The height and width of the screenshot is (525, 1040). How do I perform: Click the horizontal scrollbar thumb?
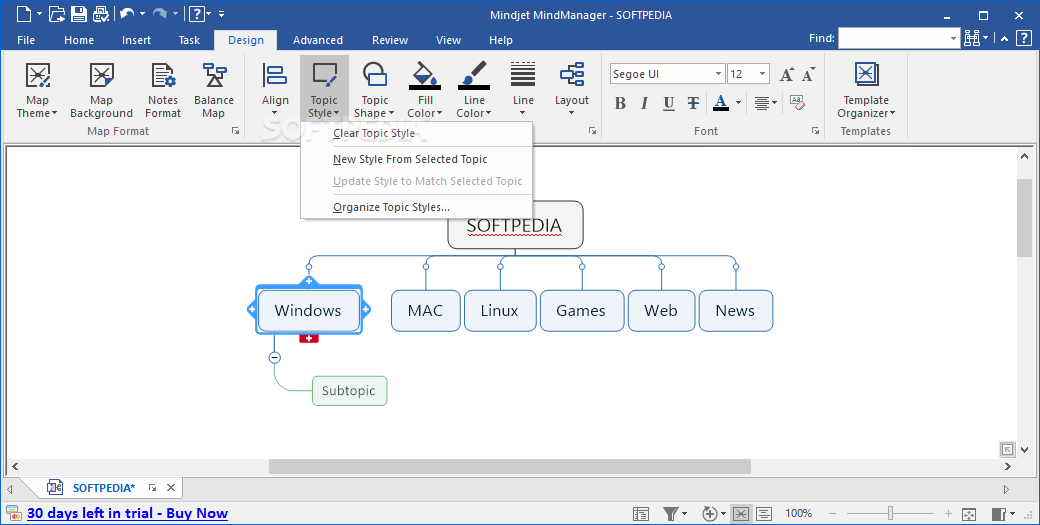[509, 467]
